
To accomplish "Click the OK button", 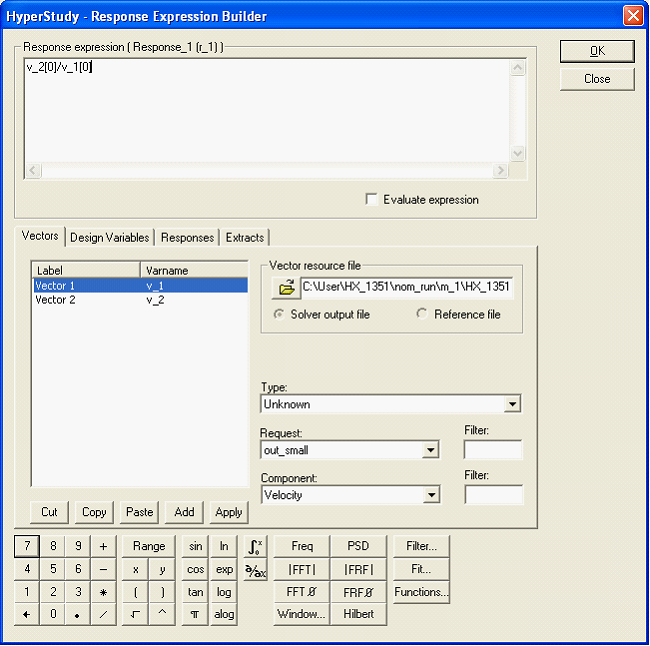I will 597,51.
